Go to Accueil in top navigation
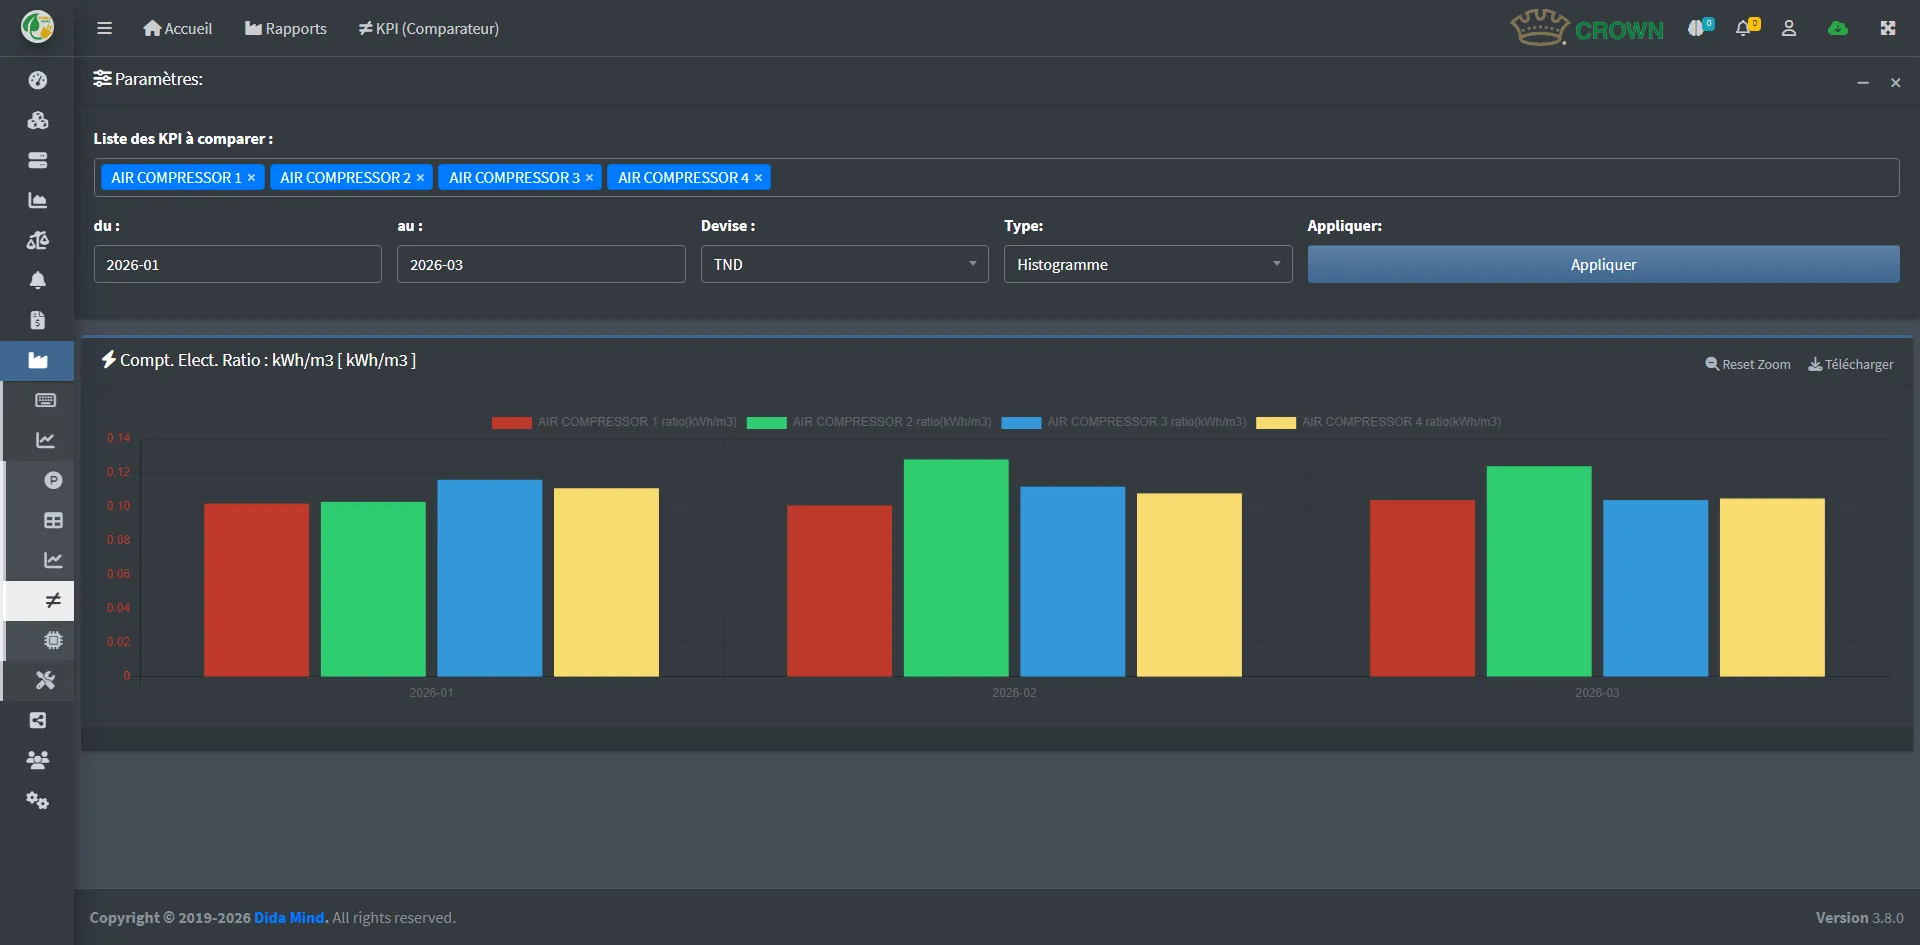 [178, 28]
